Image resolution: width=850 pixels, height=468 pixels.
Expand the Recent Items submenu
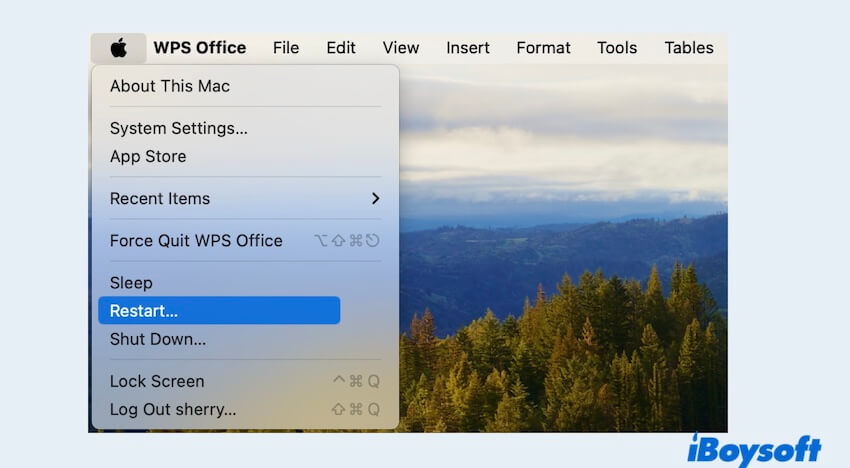tap(246, 198)
